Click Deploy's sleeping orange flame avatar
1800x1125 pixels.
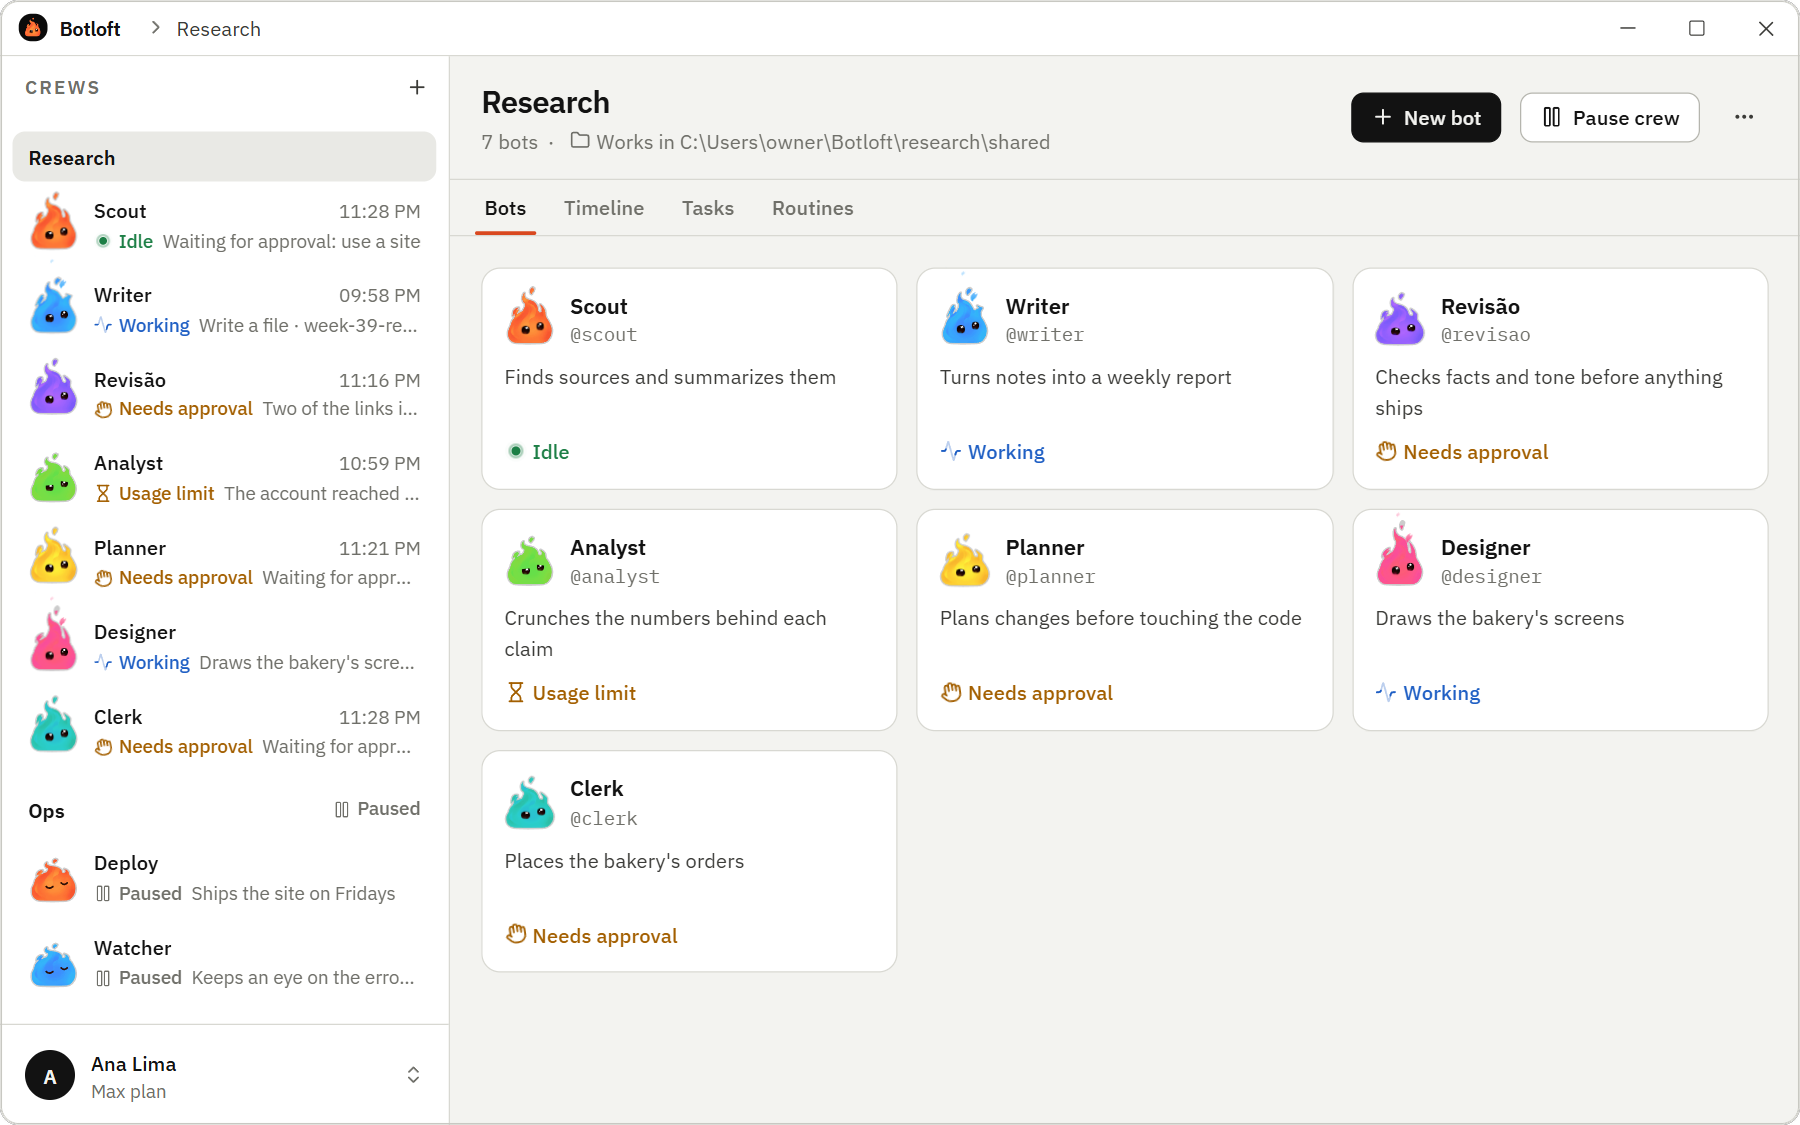(54, 879)
